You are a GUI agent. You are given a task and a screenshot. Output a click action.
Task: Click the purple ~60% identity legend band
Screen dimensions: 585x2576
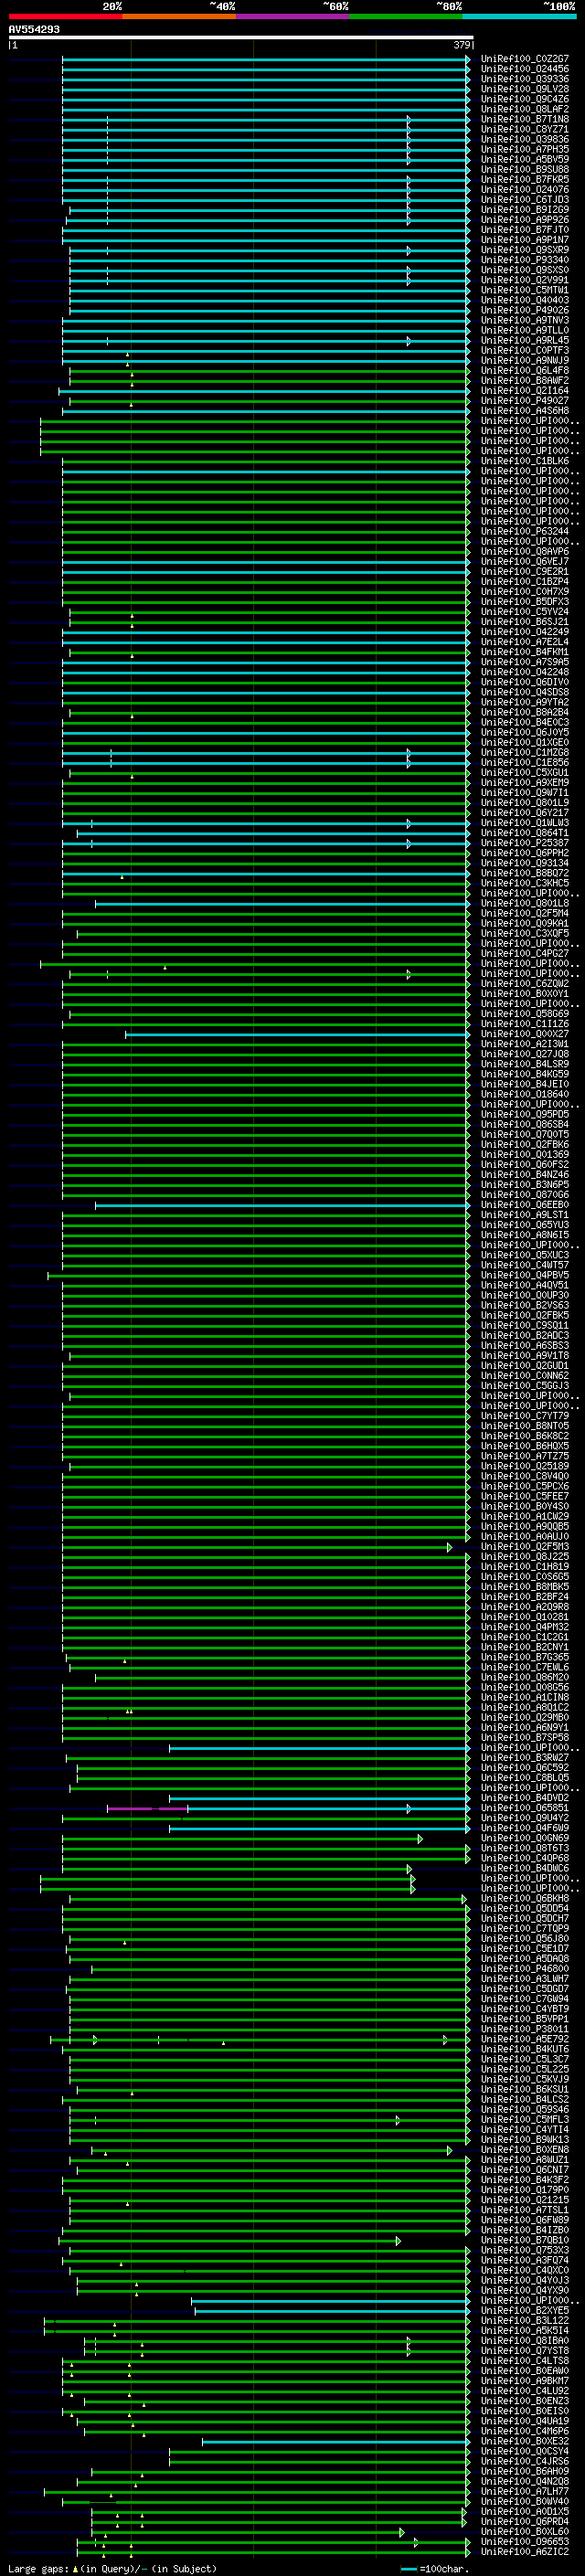click(x=292, y=16)
